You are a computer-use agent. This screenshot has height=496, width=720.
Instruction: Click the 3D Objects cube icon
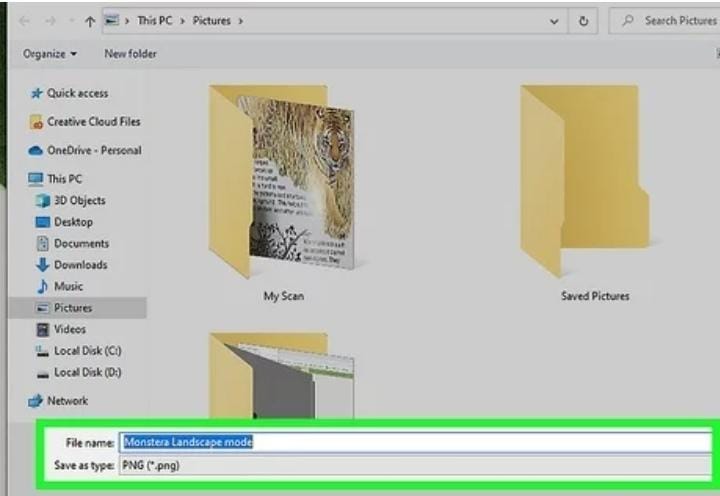43,201
